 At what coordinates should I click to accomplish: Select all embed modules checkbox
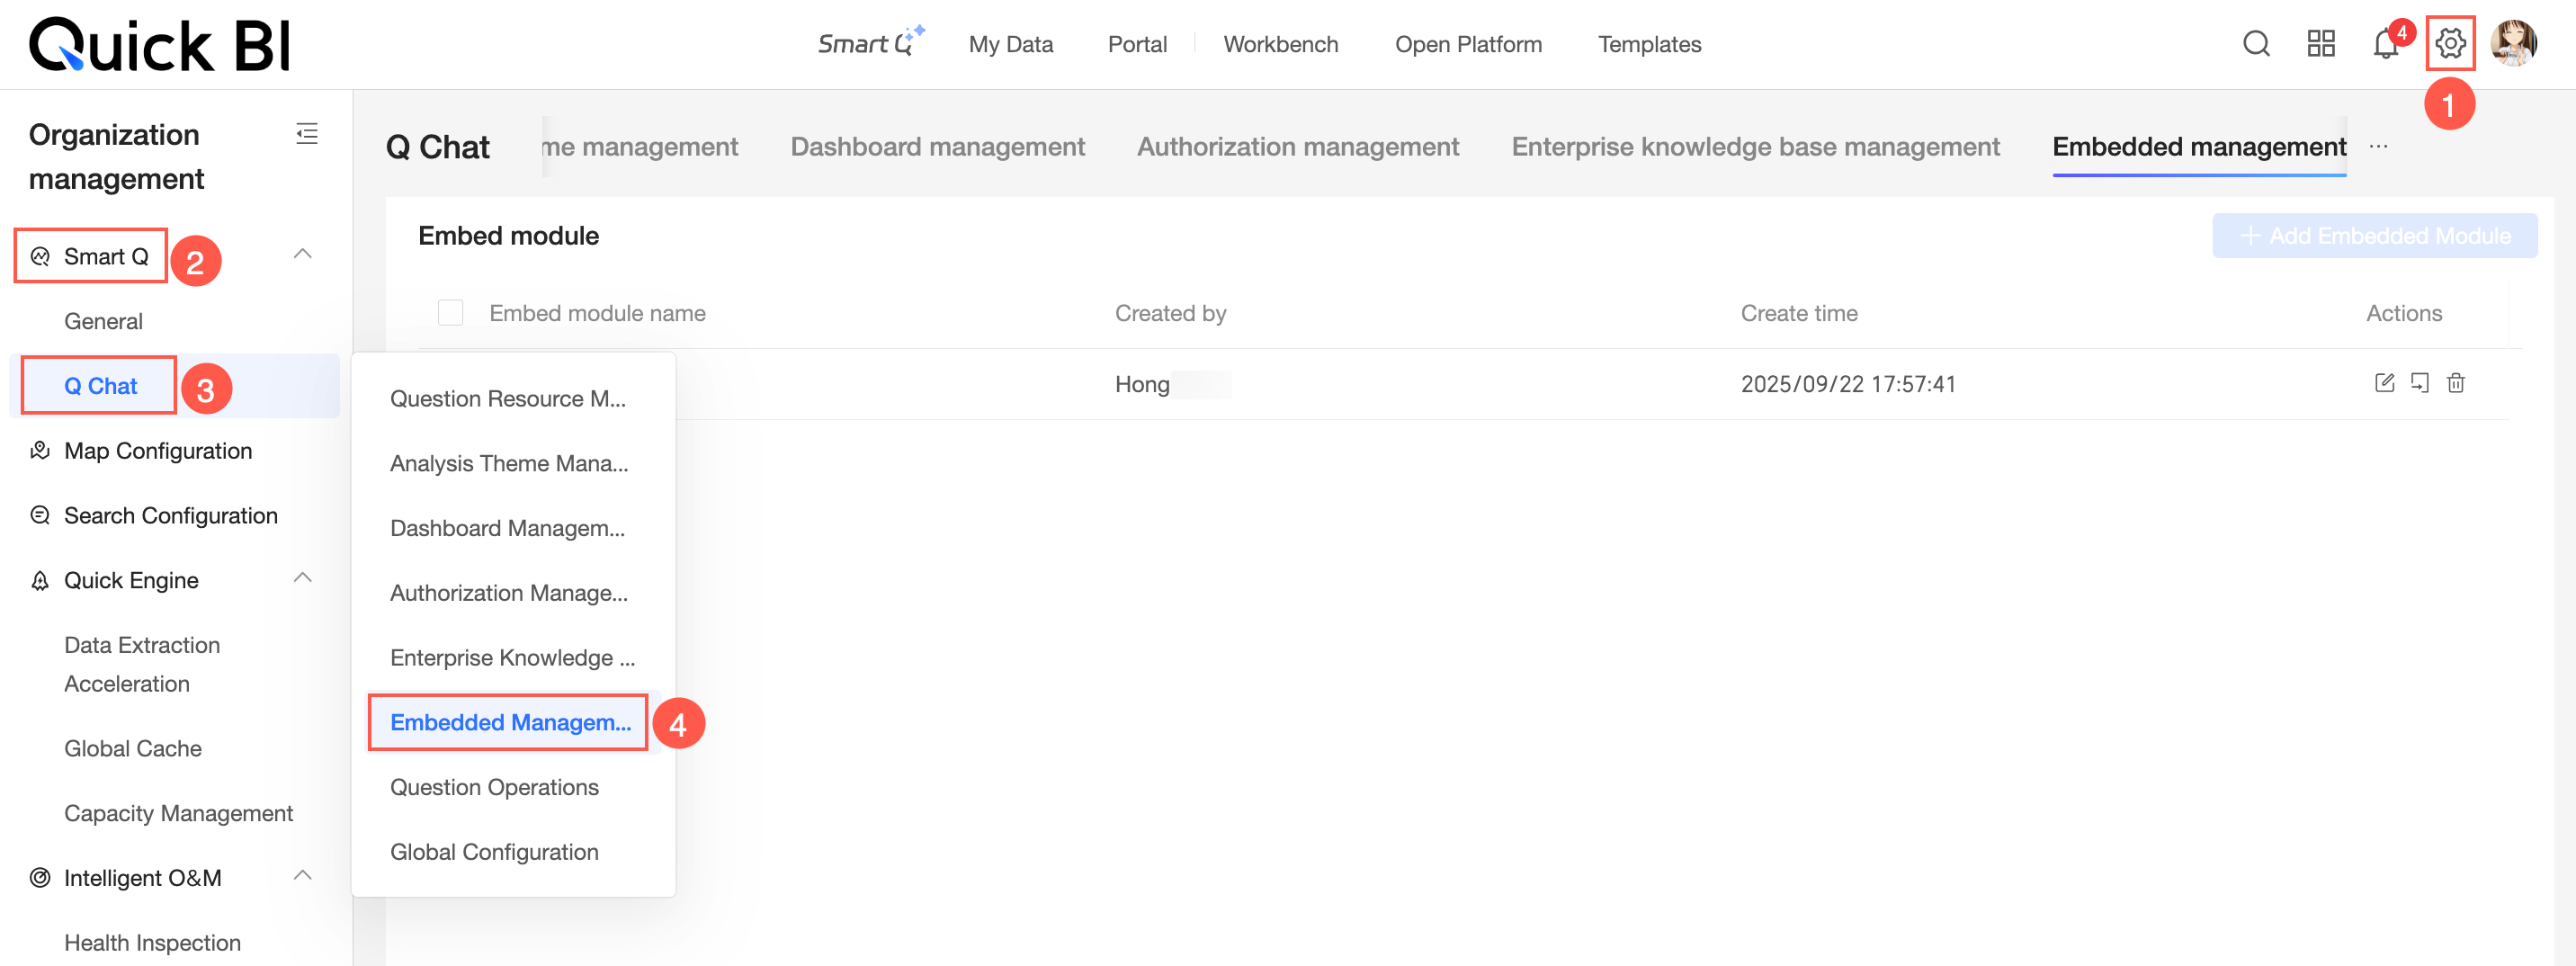(x=451, y=313)
